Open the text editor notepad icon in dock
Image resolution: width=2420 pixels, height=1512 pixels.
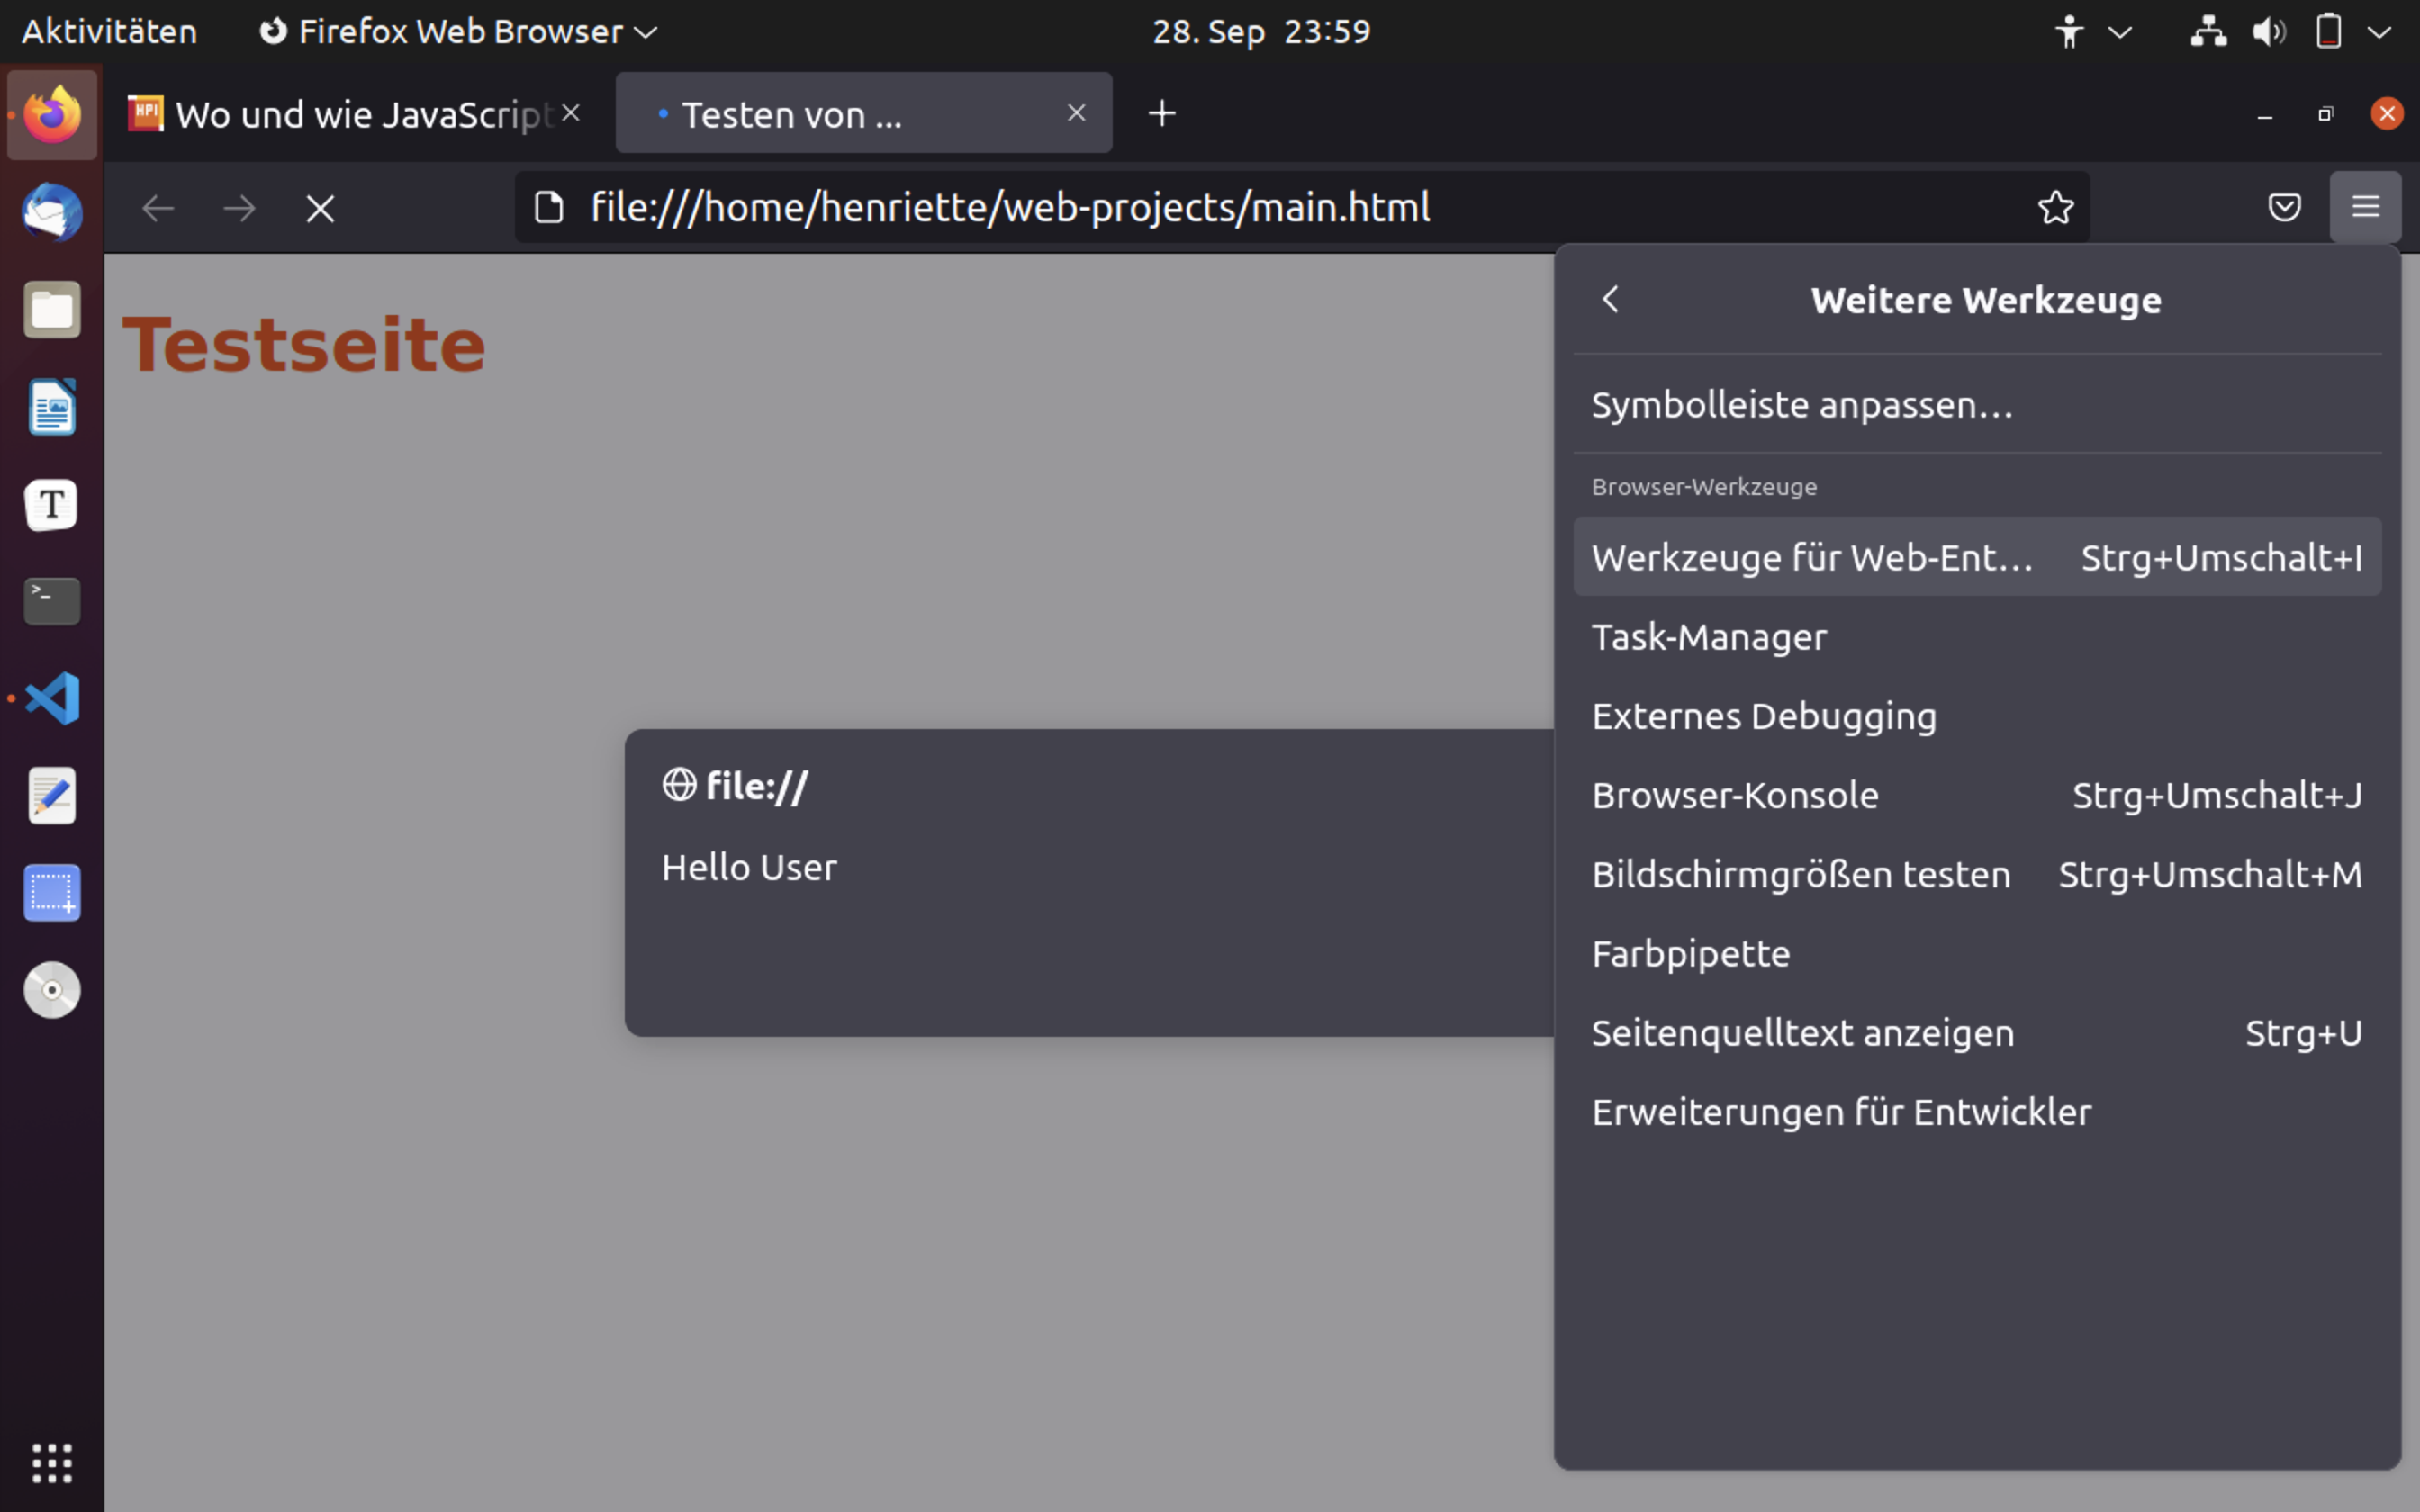52,795
